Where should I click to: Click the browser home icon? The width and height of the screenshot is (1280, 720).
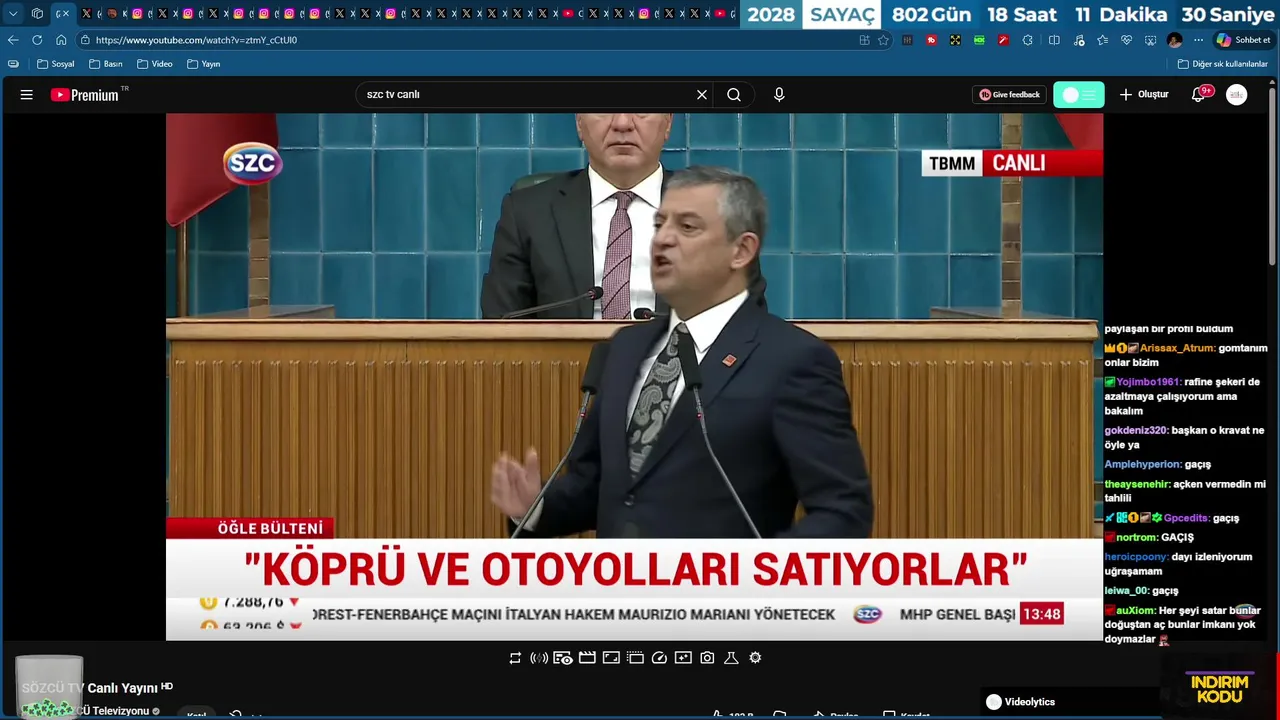pyautogui.click(x=61, y=40)
